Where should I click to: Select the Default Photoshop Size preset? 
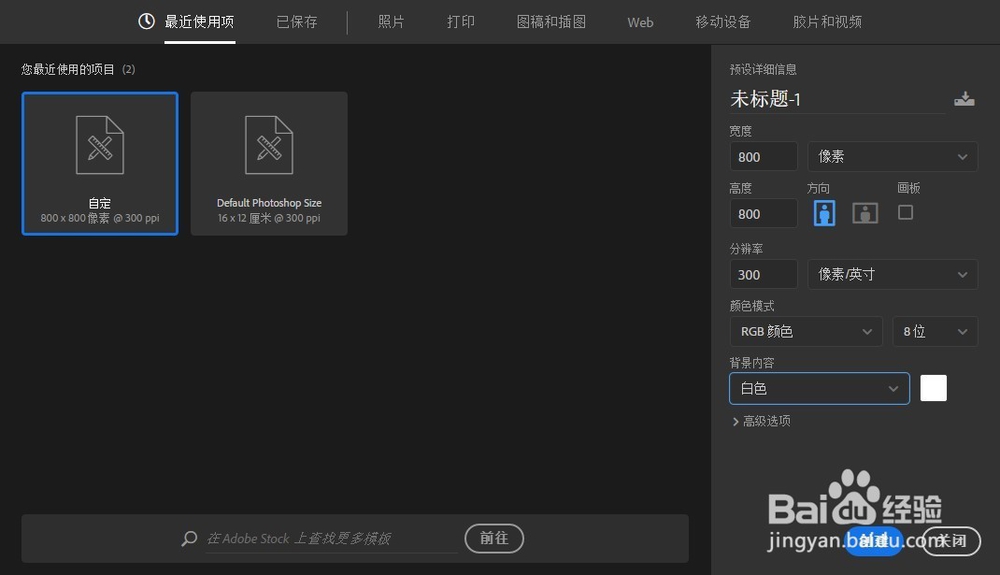(x=269, y=164)
